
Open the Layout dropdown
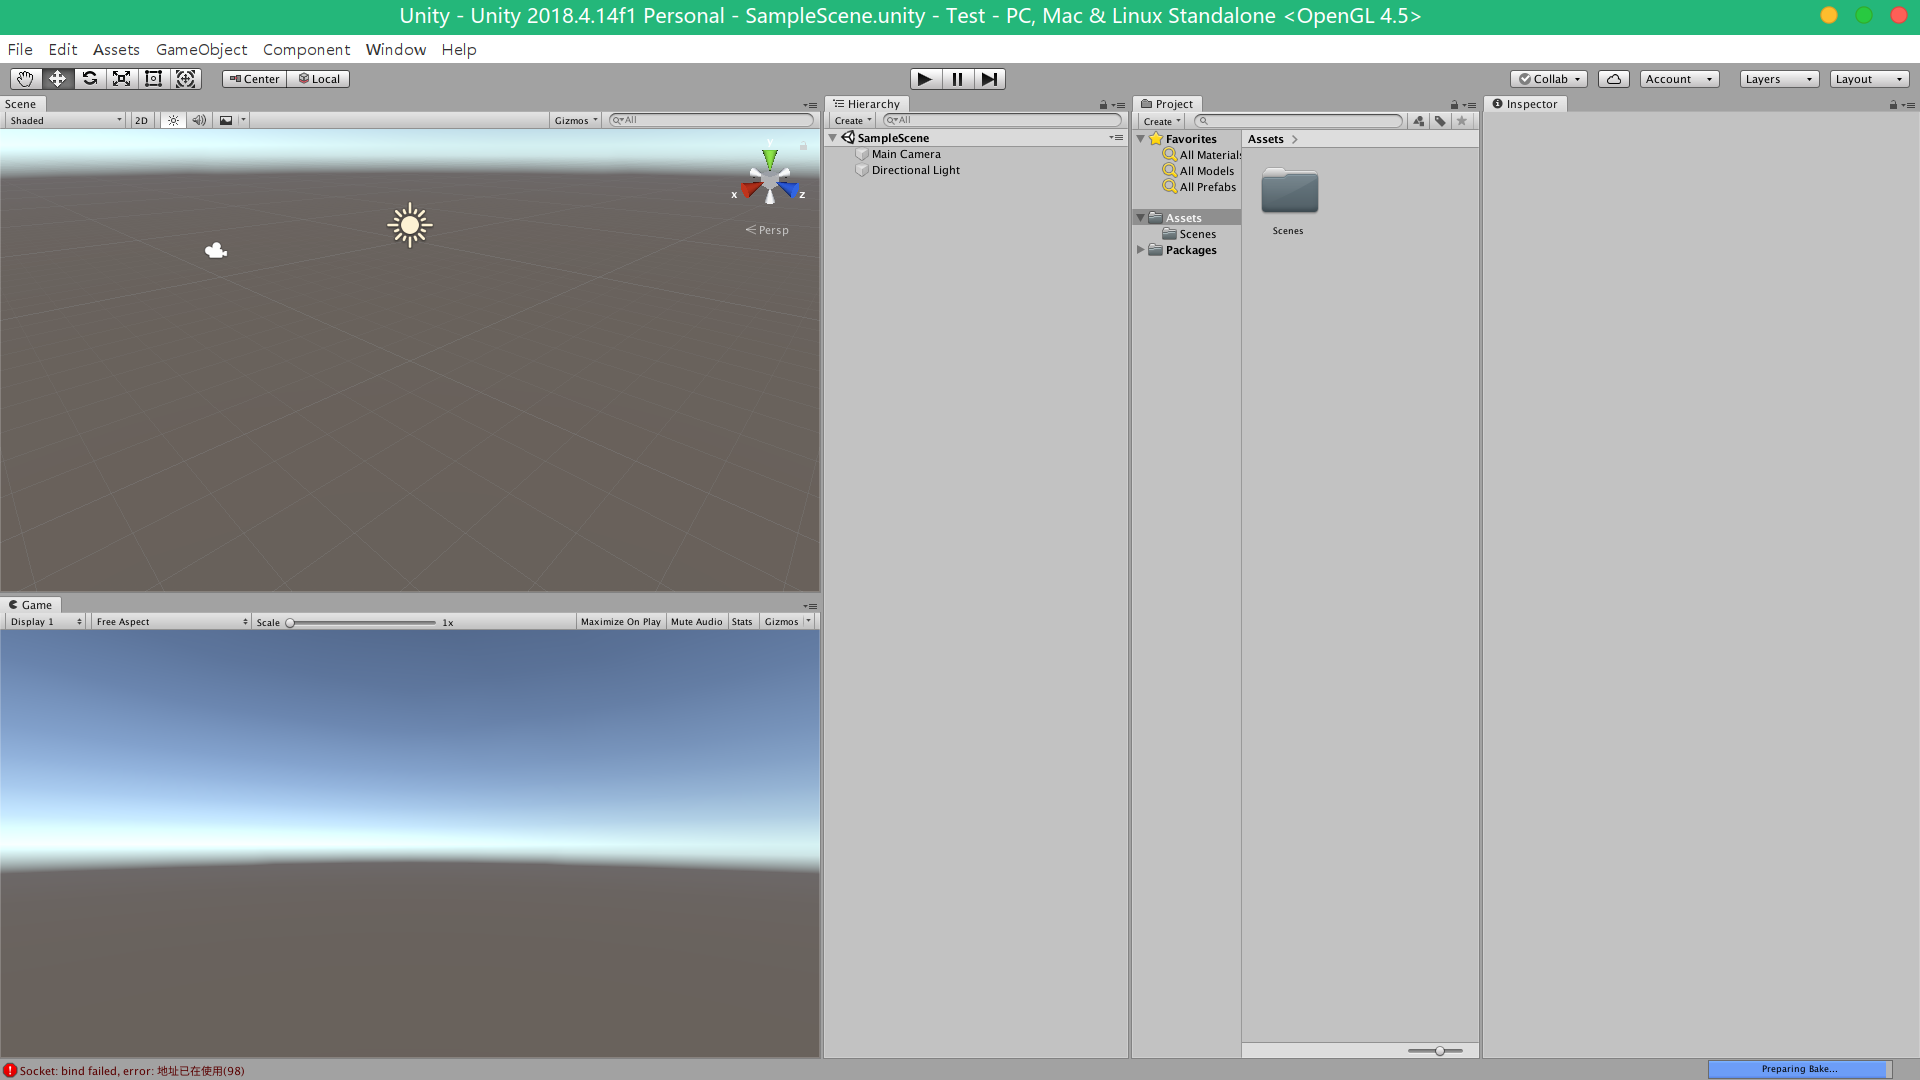1868,78
